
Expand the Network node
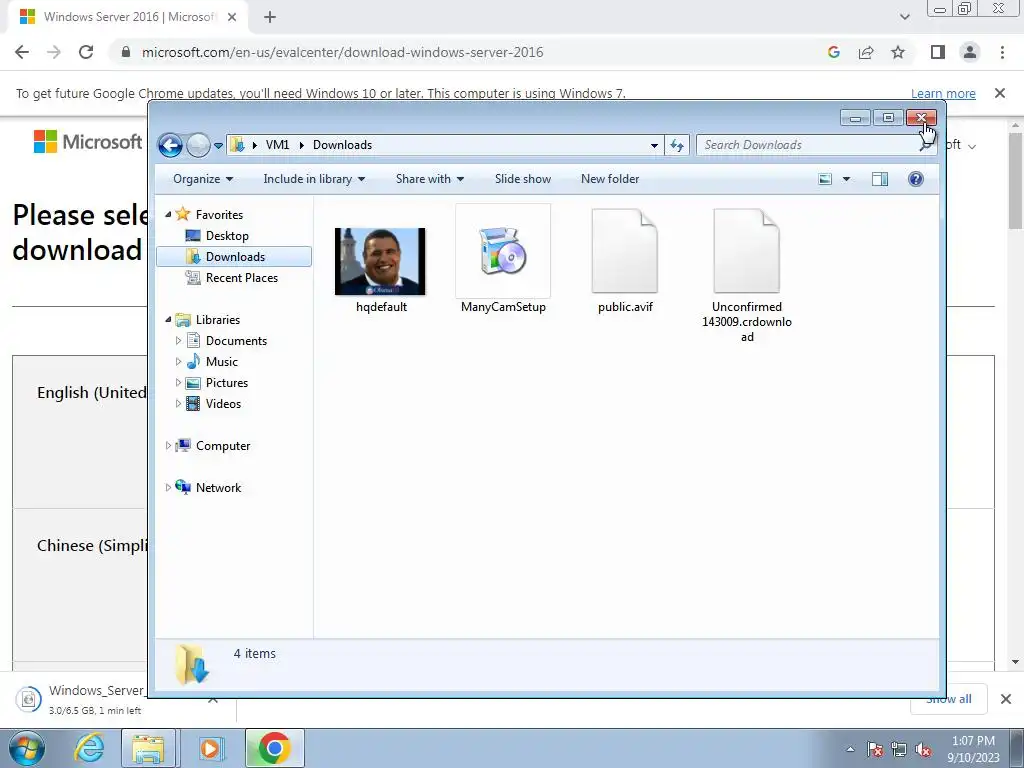tap(168, 488)
